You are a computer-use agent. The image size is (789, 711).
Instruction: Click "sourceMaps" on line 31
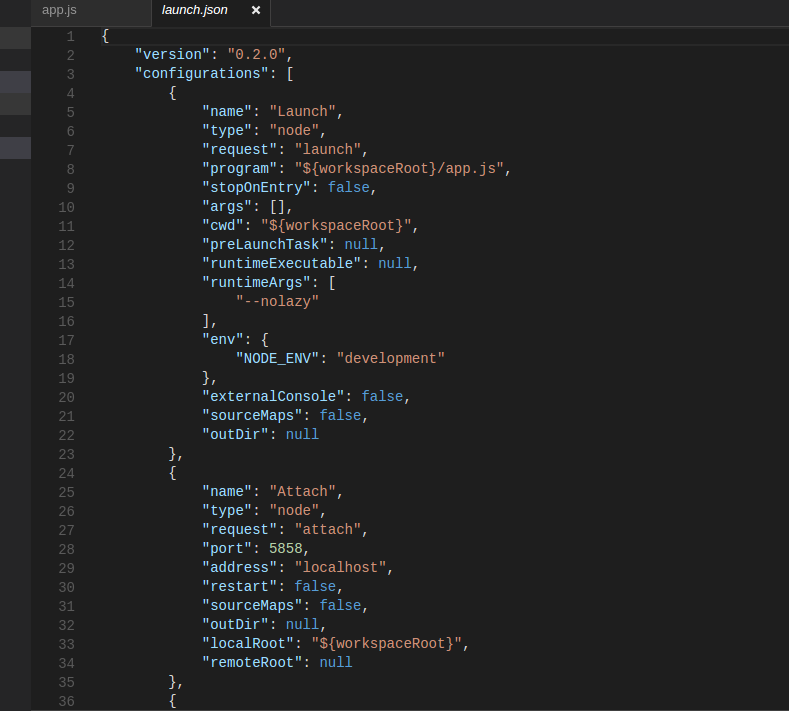click(x=252, y=605)
